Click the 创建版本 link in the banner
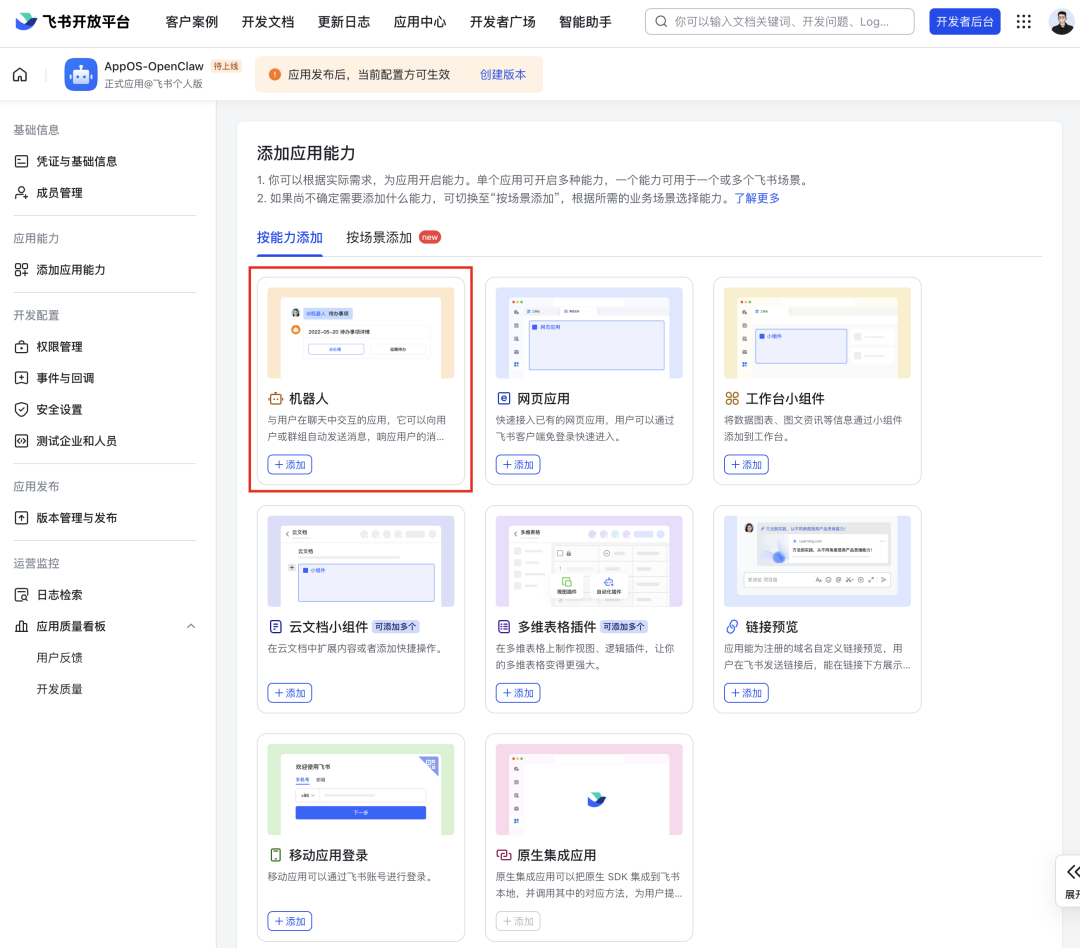1080x948 pixels. [504, 74]
